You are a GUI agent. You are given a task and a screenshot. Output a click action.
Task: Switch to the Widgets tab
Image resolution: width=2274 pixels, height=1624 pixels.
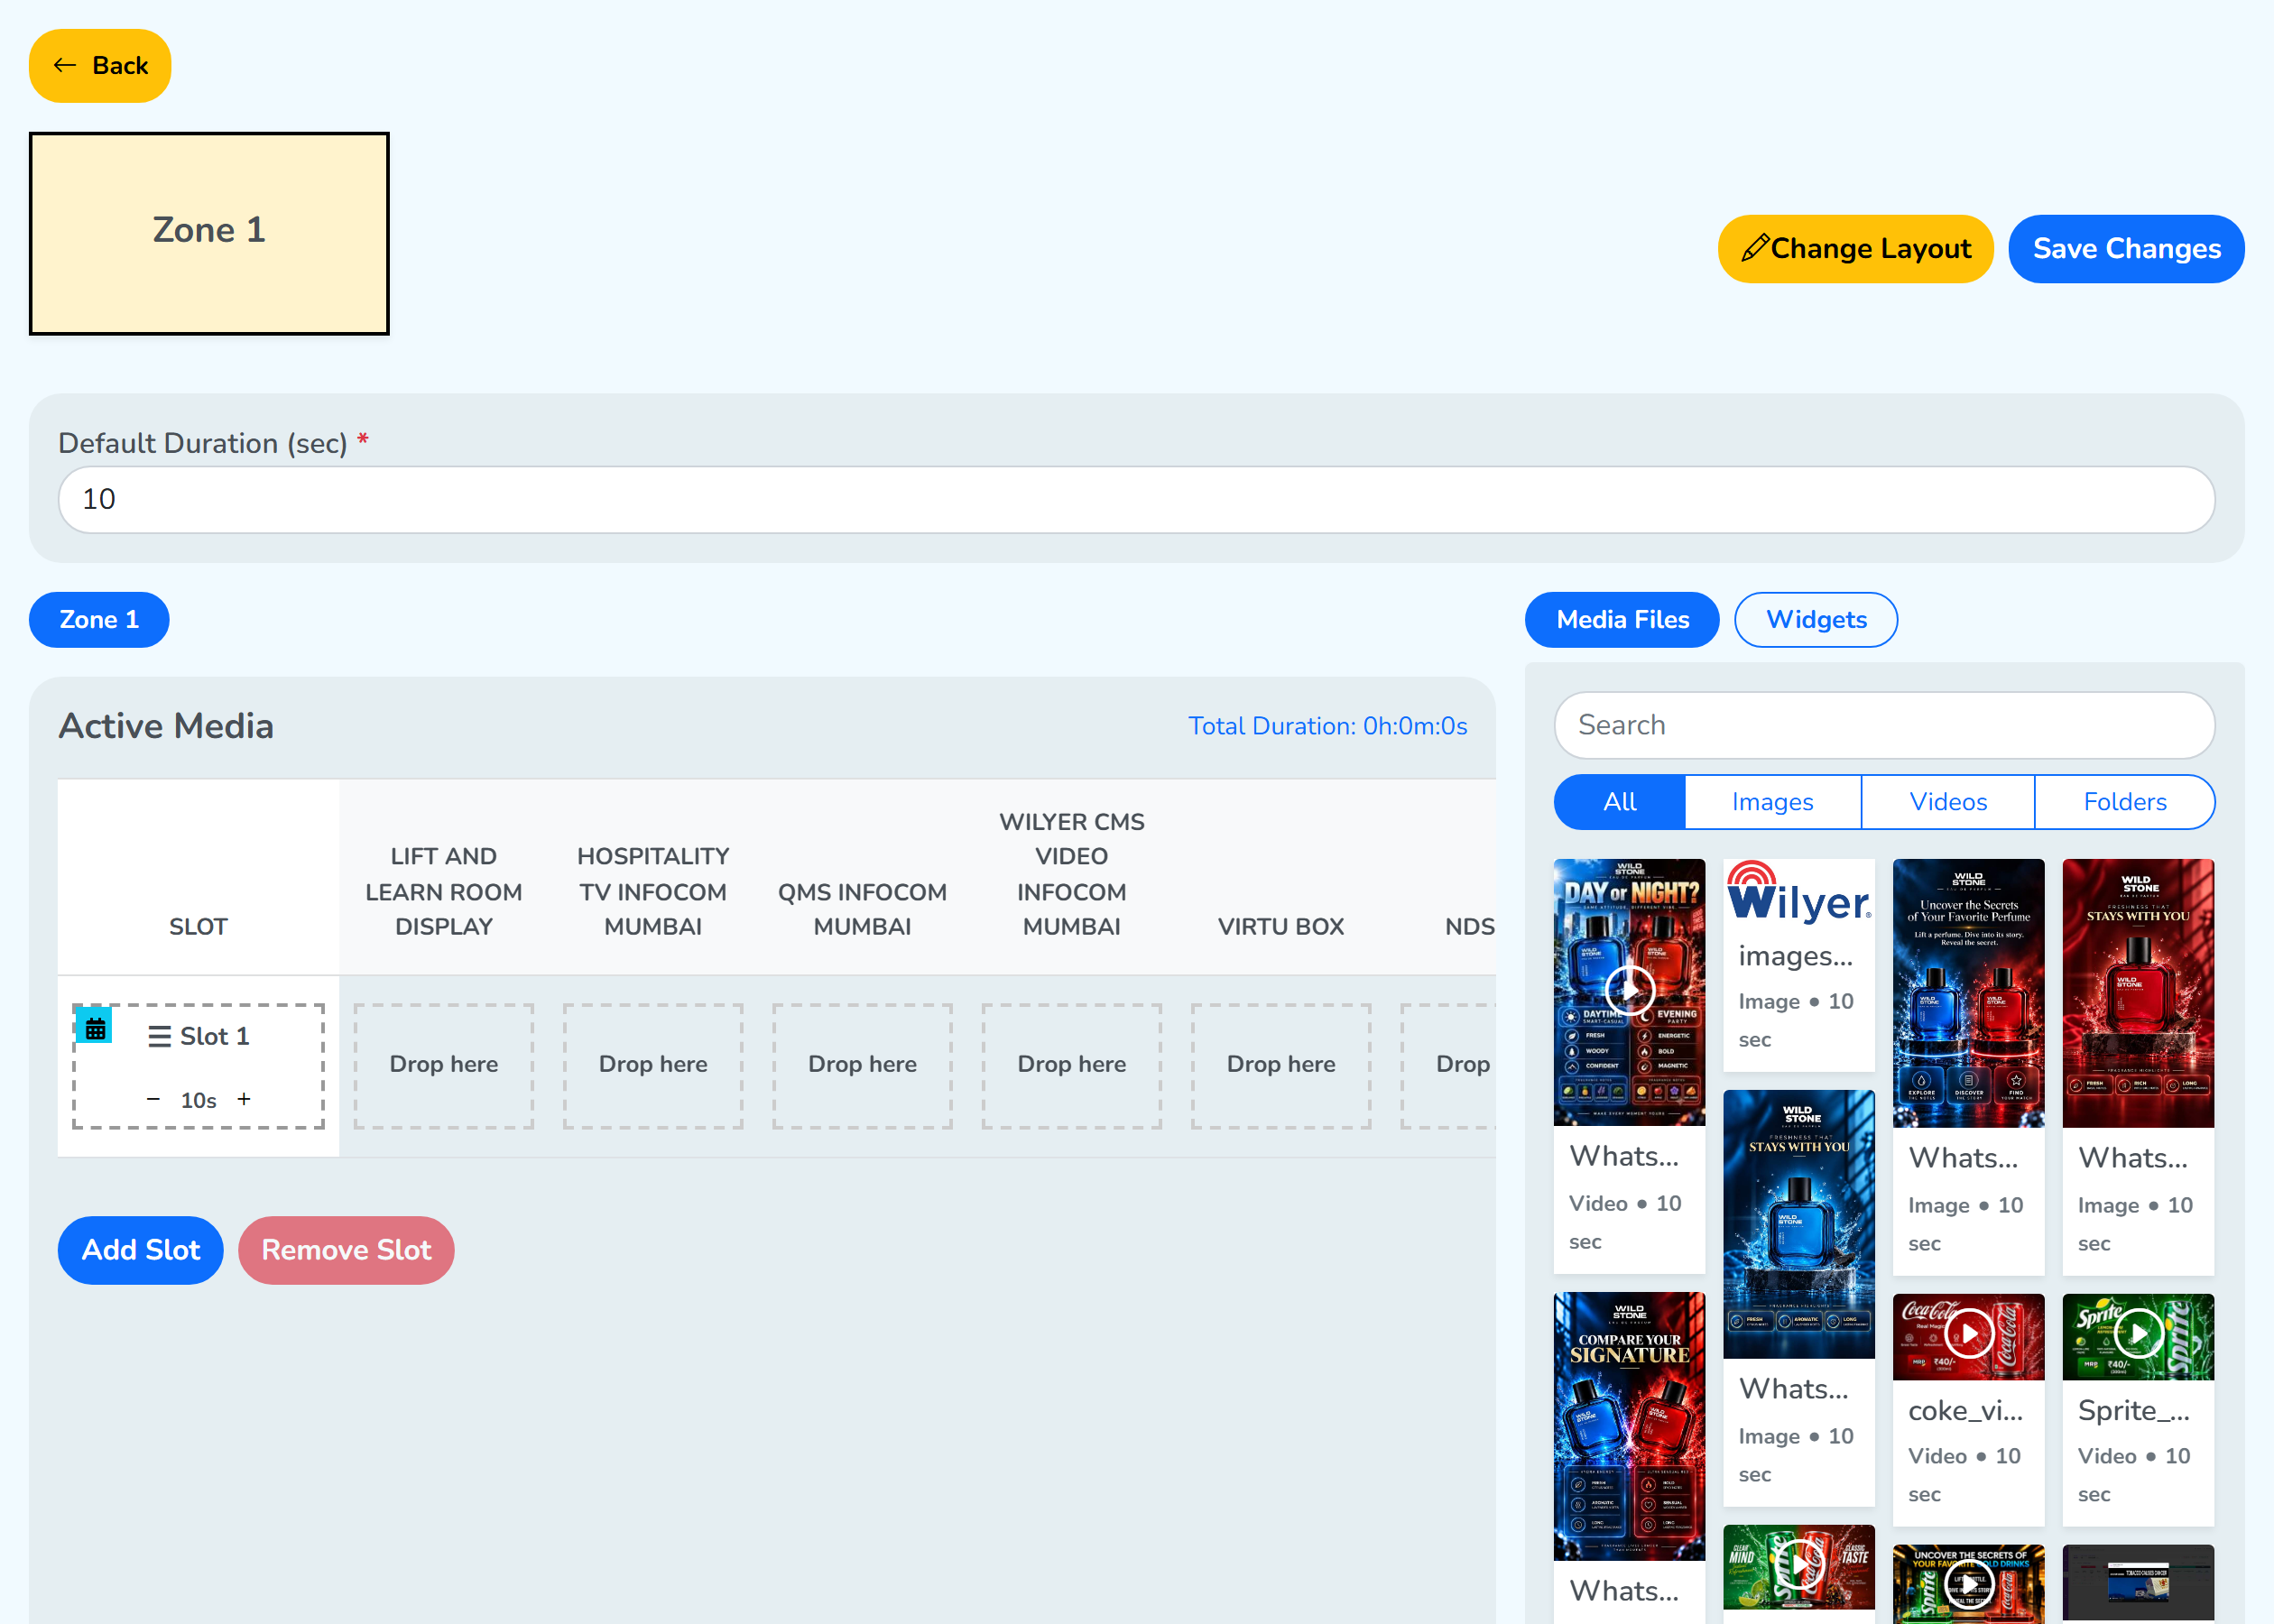(x=1816, y=620)
